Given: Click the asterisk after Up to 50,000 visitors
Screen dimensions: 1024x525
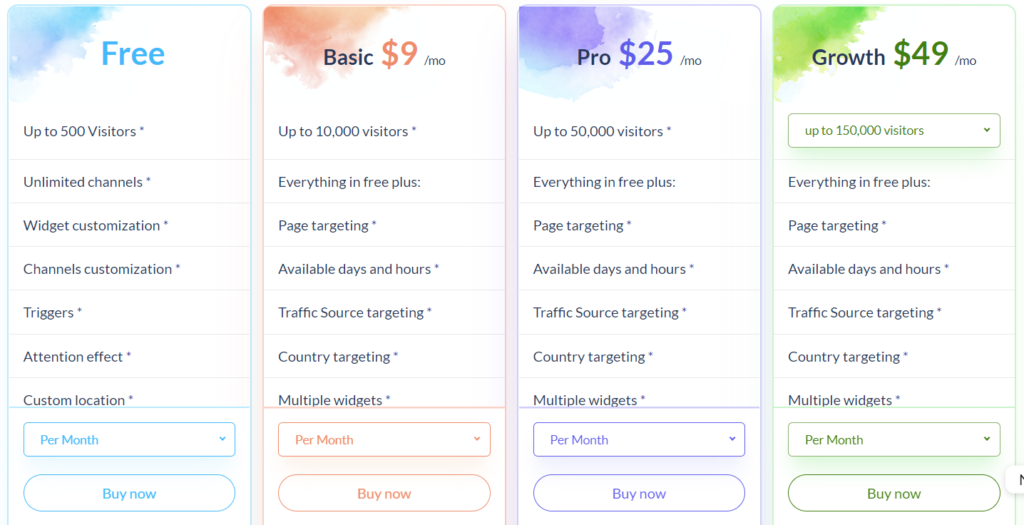Looking at the screenshot, I should [669, 129].
